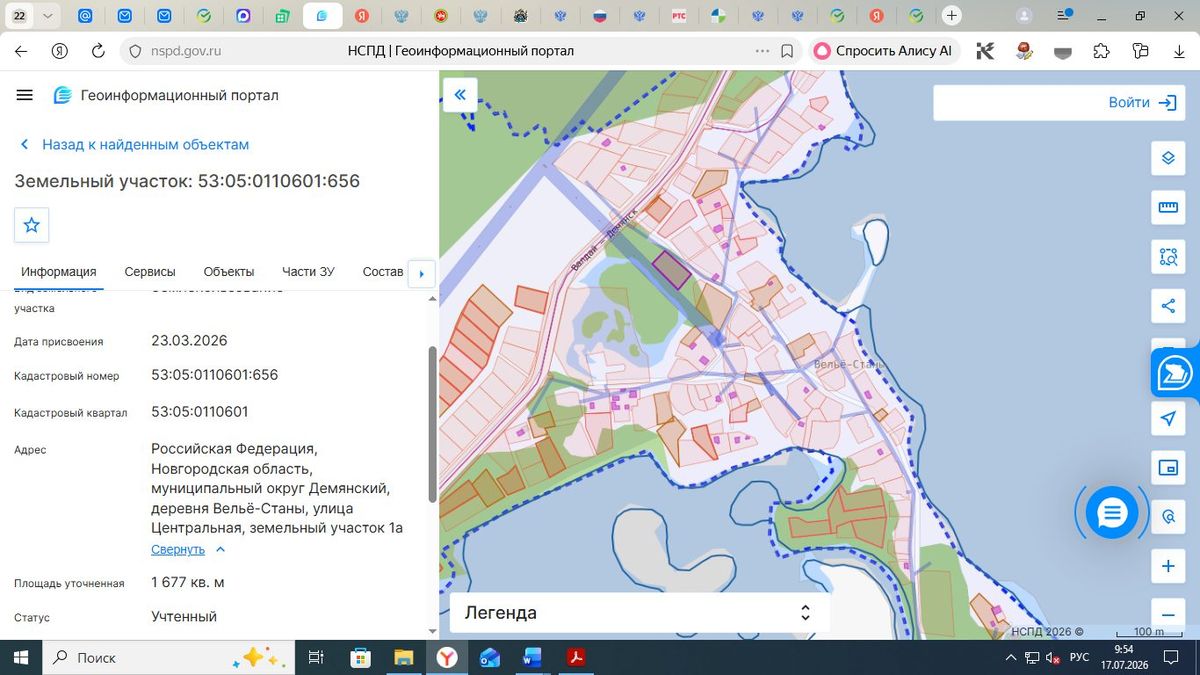1200x675 pixels.
Task: Share the current map view
Action: tap(1168, 306)
